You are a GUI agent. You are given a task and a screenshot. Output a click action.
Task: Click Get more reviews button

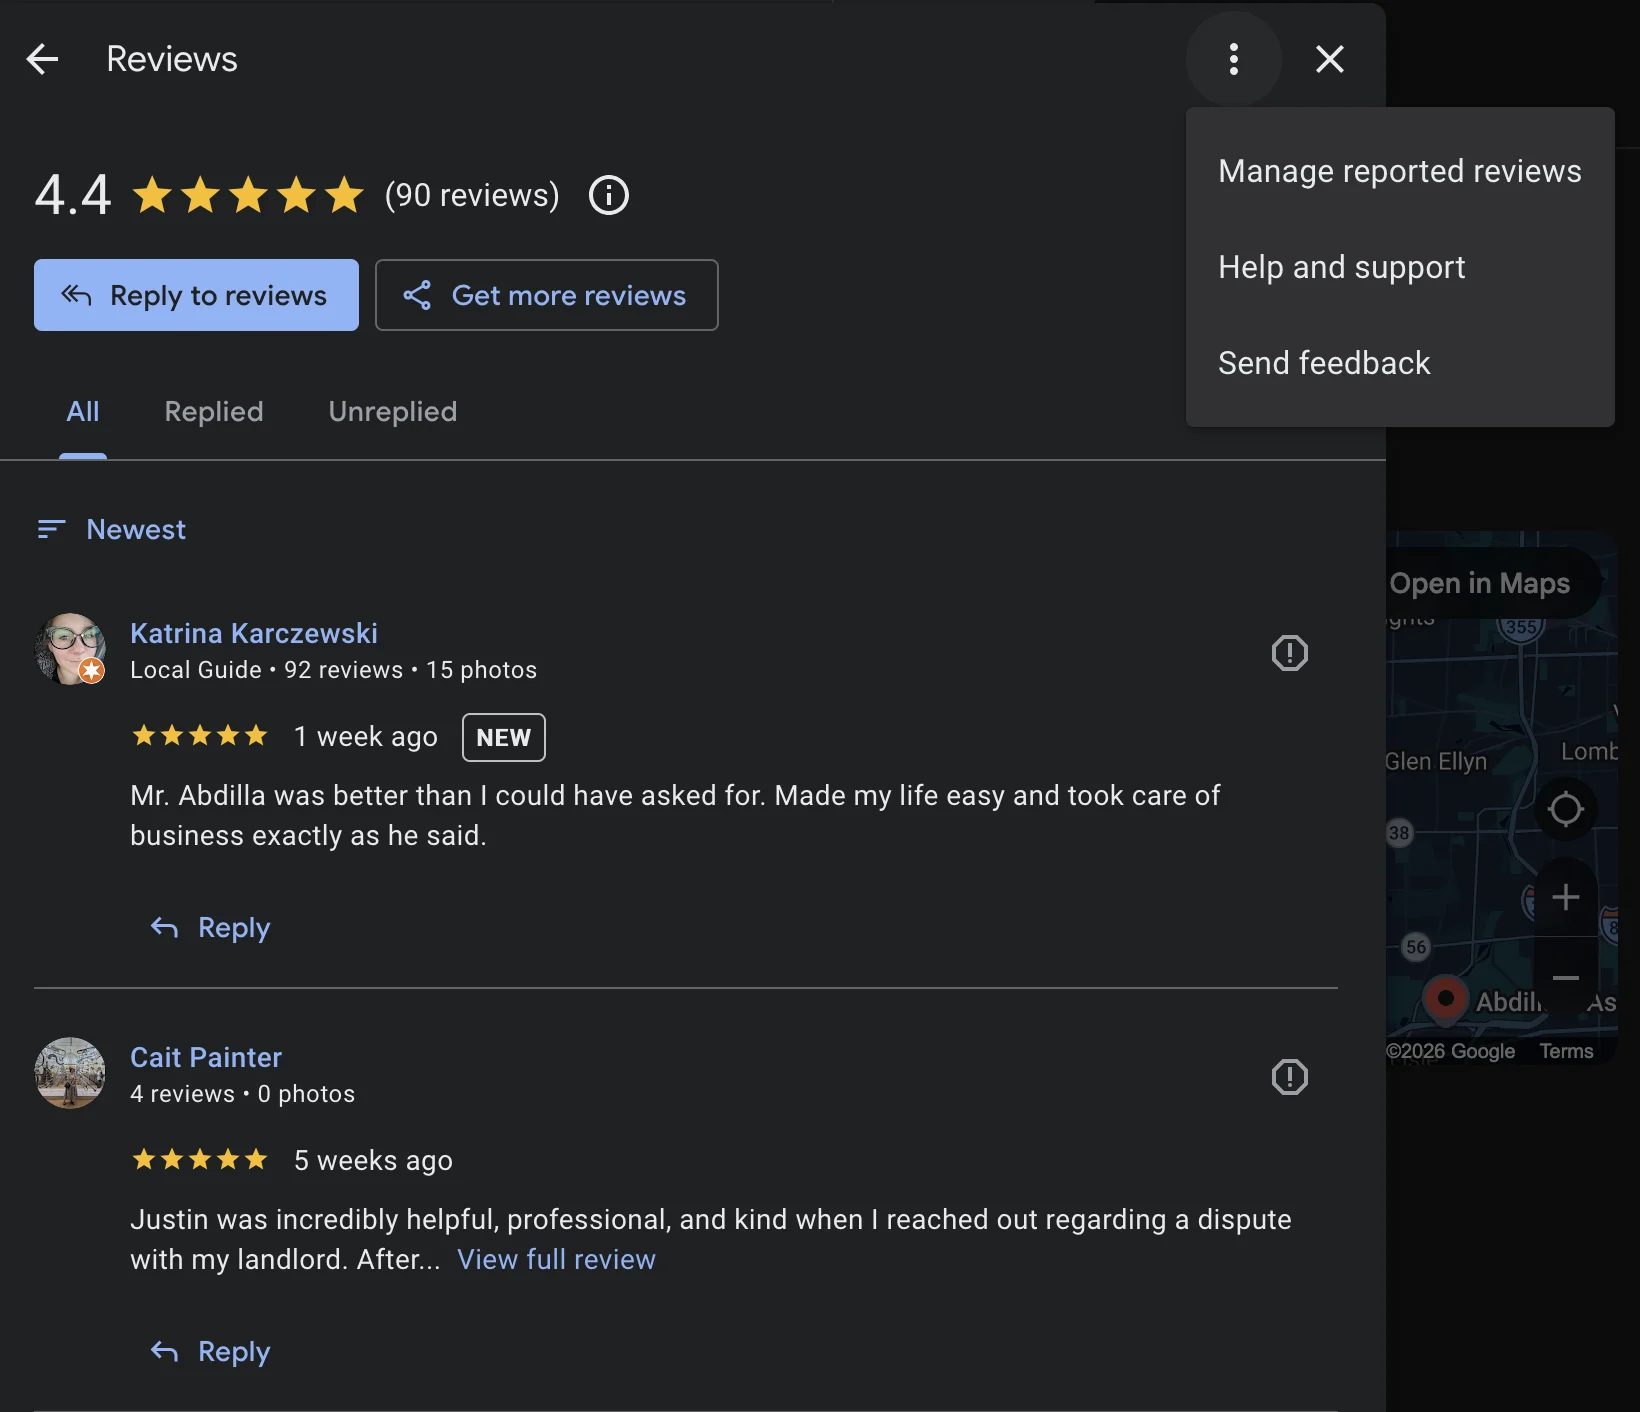pyautogui.click(x=547, y=295)
